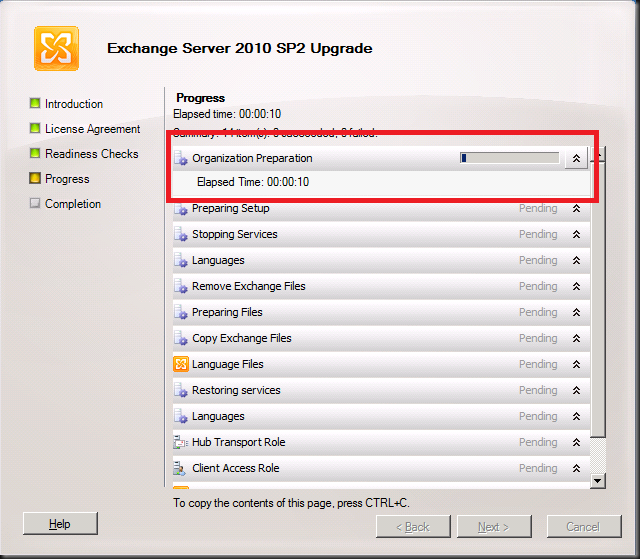Click the Client Access Role label
The height and width of the screenshot is (559, 640).
pyautogui.click(x=236, y=468)
